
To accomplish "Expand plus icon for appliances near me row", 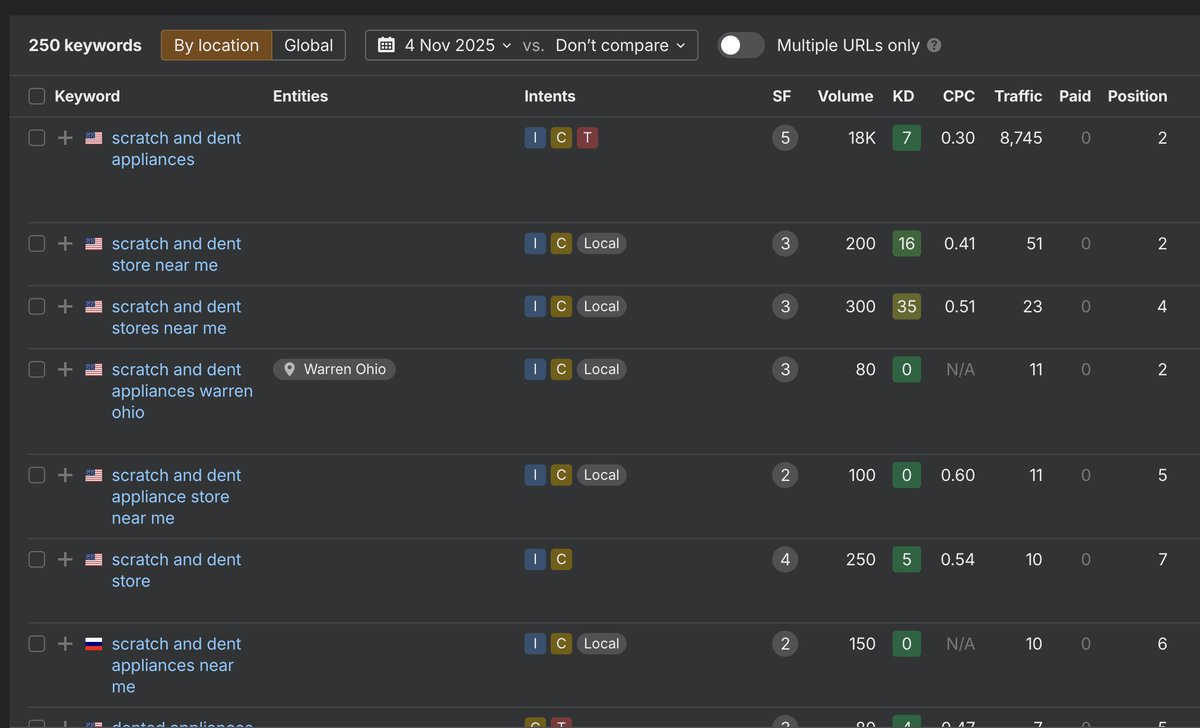I will tap(65, 644).
